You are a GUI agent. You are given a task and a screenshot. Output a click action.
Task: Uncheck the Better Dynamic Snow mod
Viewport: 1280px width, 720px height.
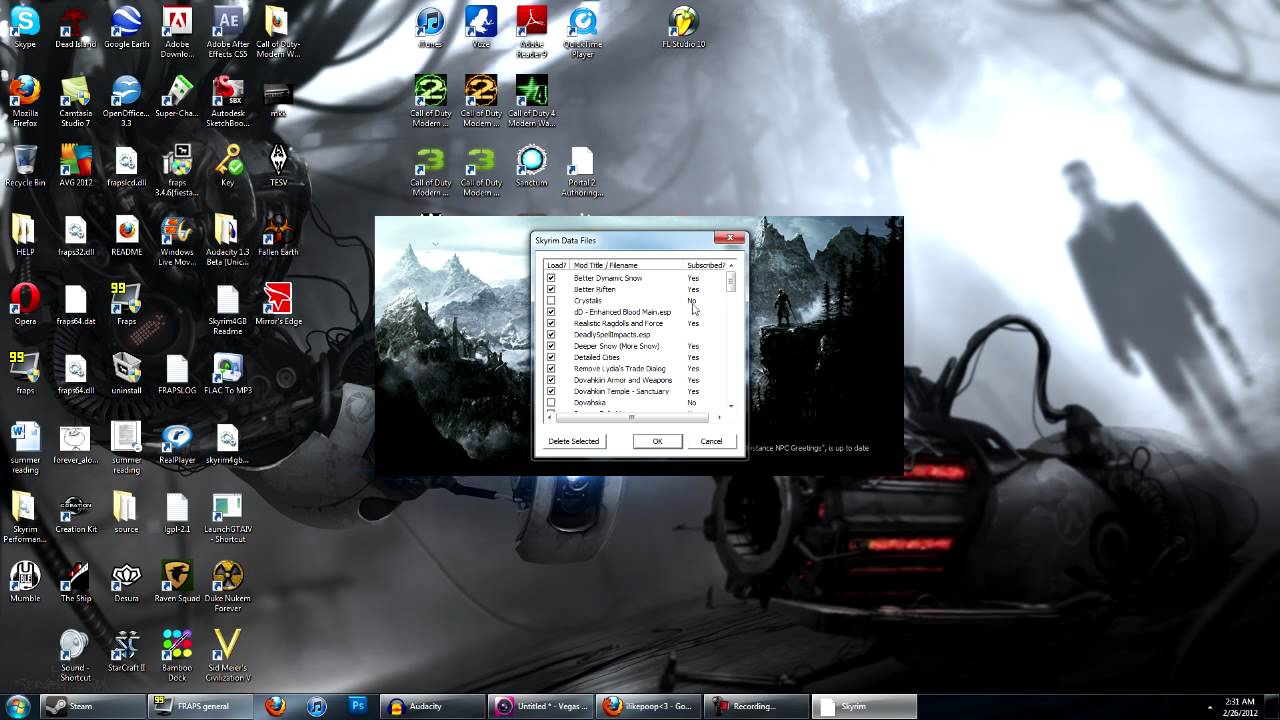[x=551, y=278]
